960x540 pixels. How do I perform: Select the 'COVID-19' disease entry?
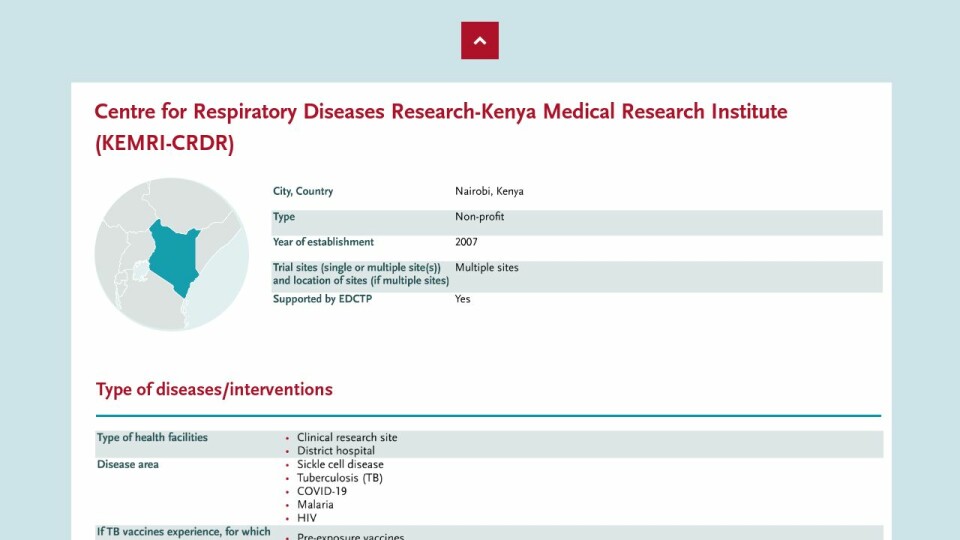pyautogui.click(x=322, y=492)
